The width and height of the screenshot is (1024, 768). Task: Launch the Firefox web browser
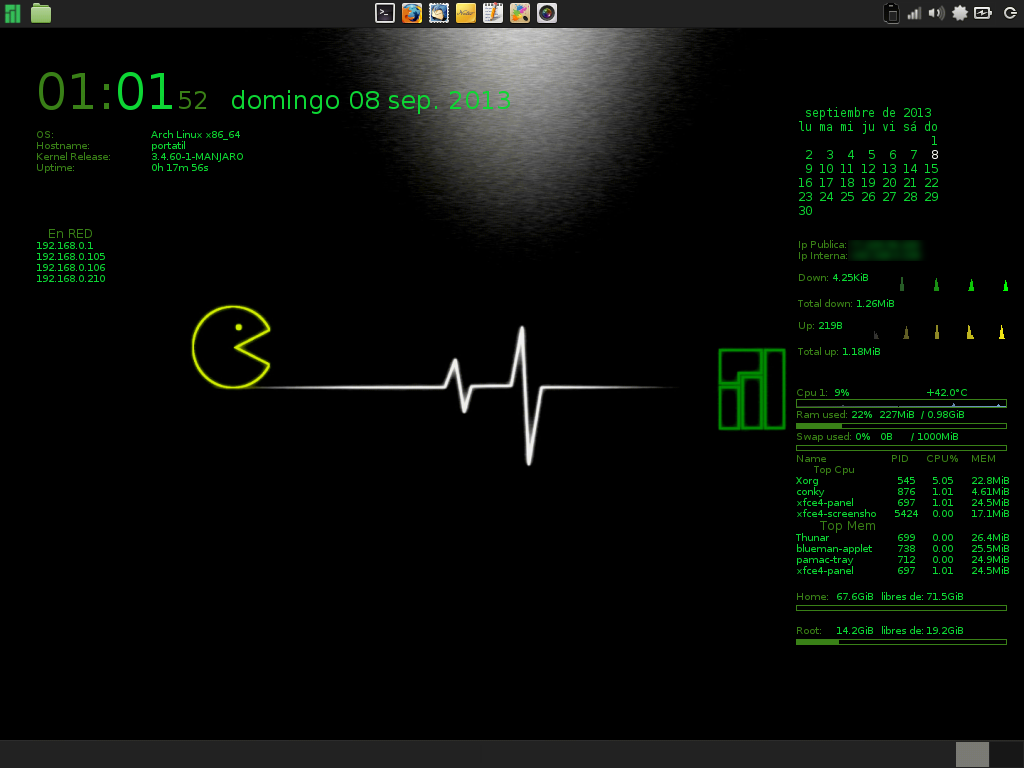tap(411, 13)
